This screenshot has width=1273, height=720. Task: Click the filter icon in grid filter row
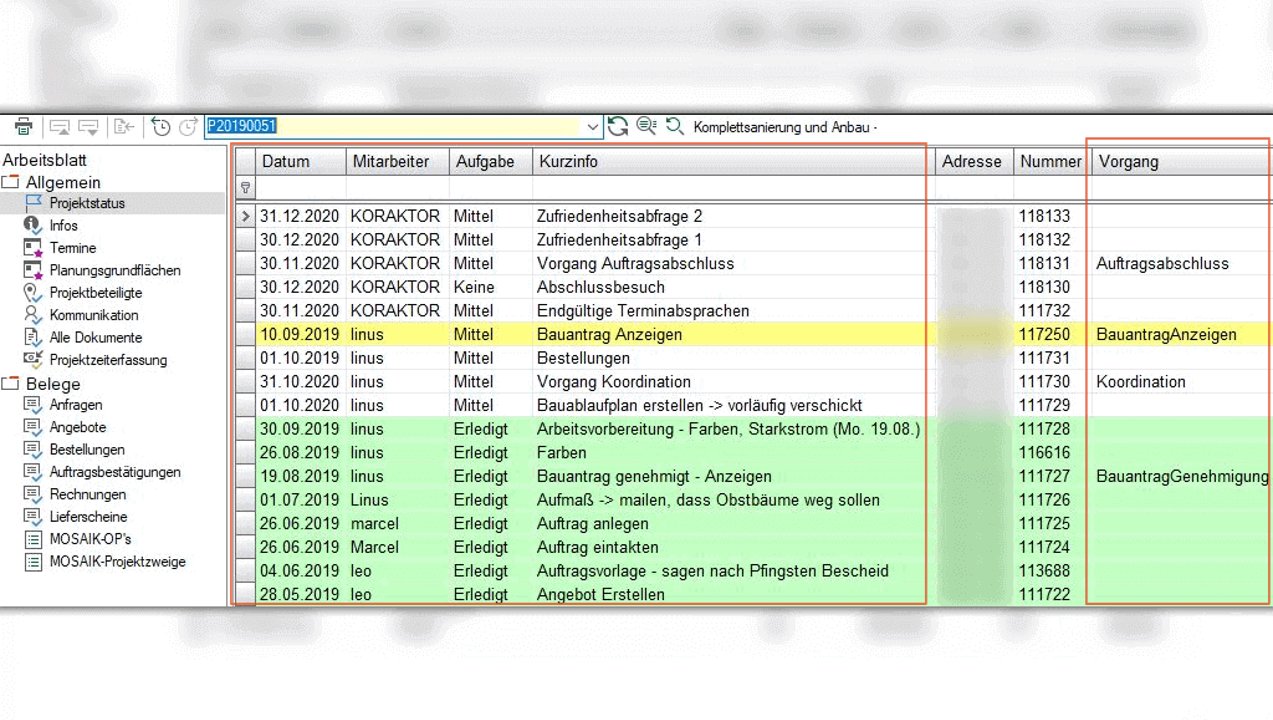(x=245, y=187)
